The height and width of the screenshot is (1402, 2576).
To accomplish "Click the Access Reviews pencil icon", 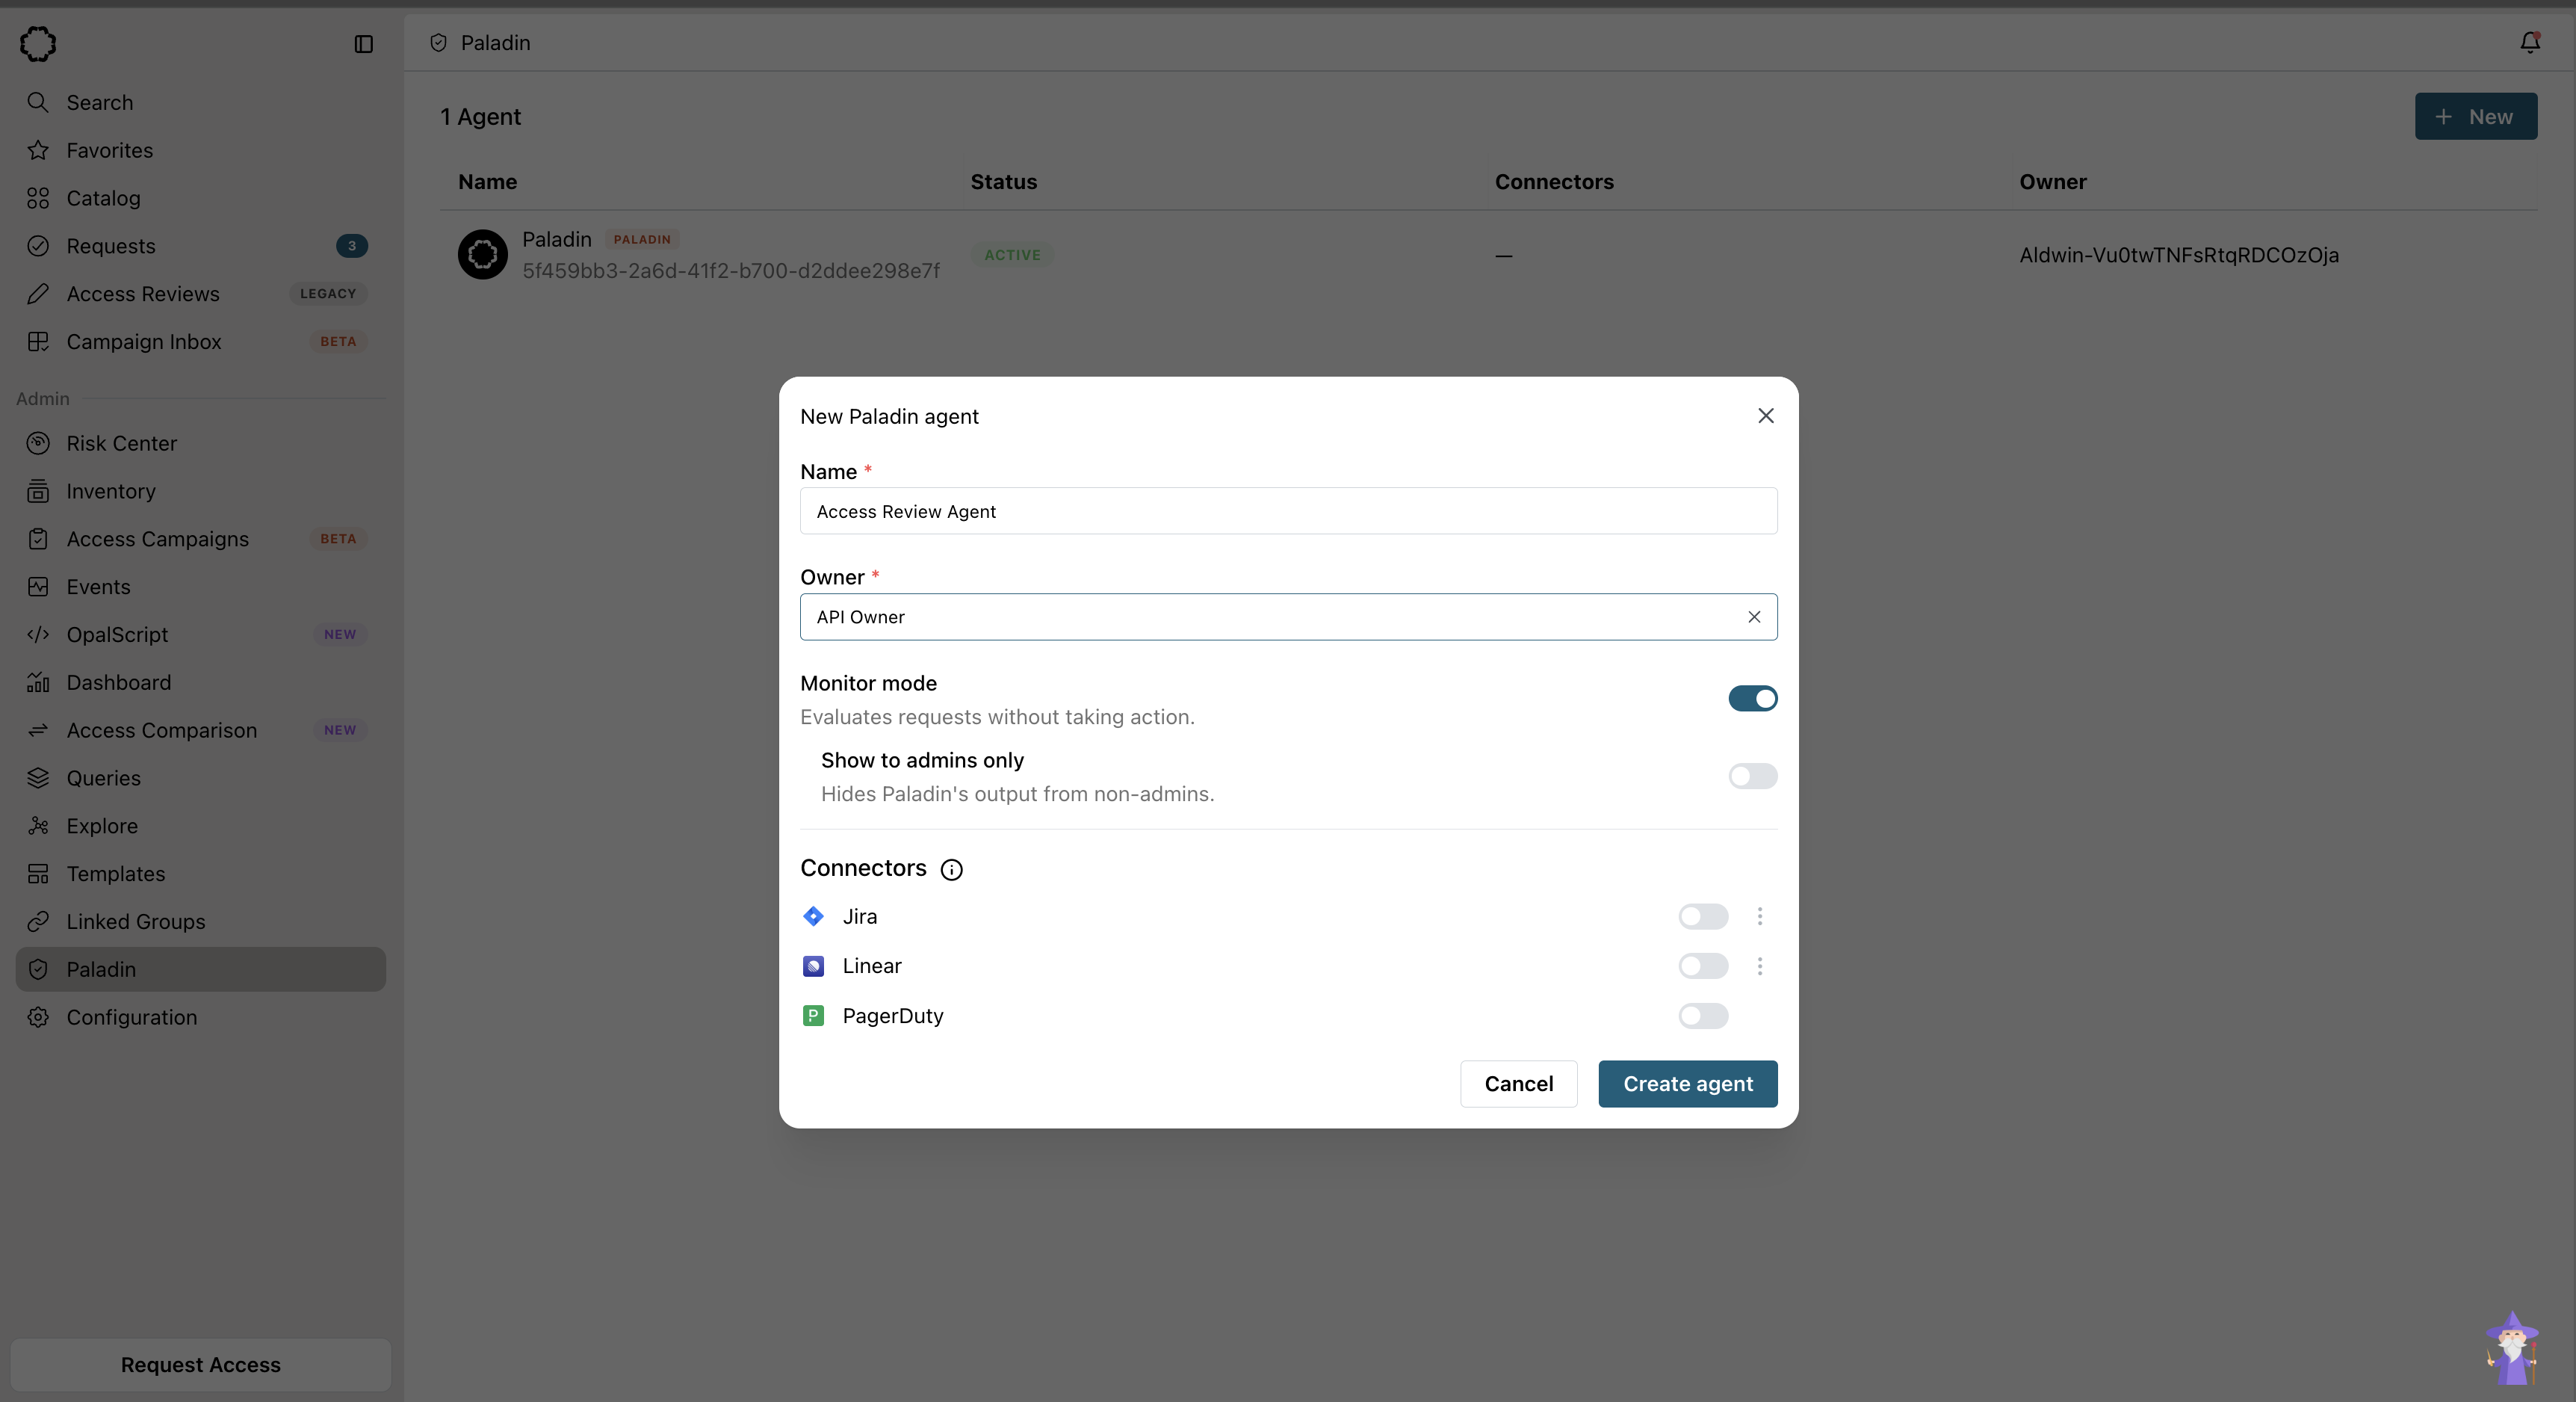I will click(x=38, y=294).
